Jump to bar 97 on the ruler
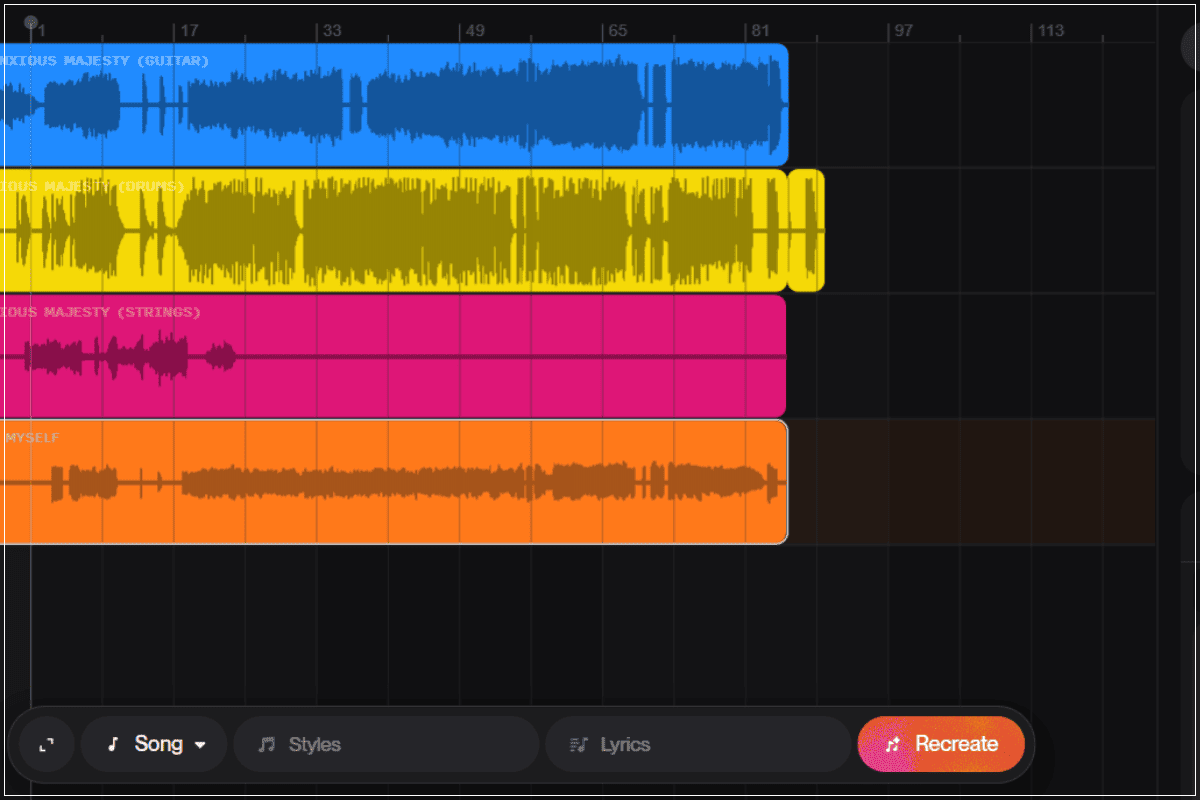This screenshot has width=1200, height=800. [x=903, y=31]
